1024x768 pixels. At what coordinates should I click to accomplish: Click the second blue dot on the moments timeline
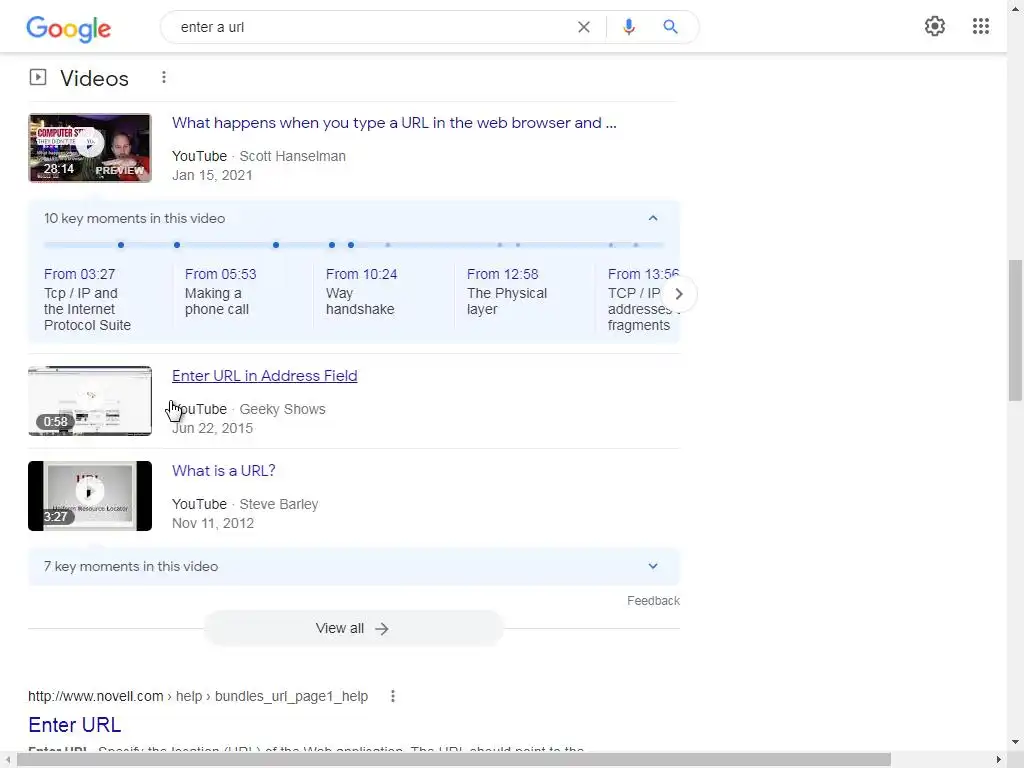177,245
